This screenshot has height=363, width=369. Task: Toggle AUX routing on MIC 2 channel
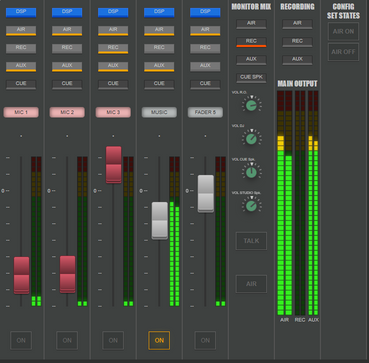coord(67,66)
